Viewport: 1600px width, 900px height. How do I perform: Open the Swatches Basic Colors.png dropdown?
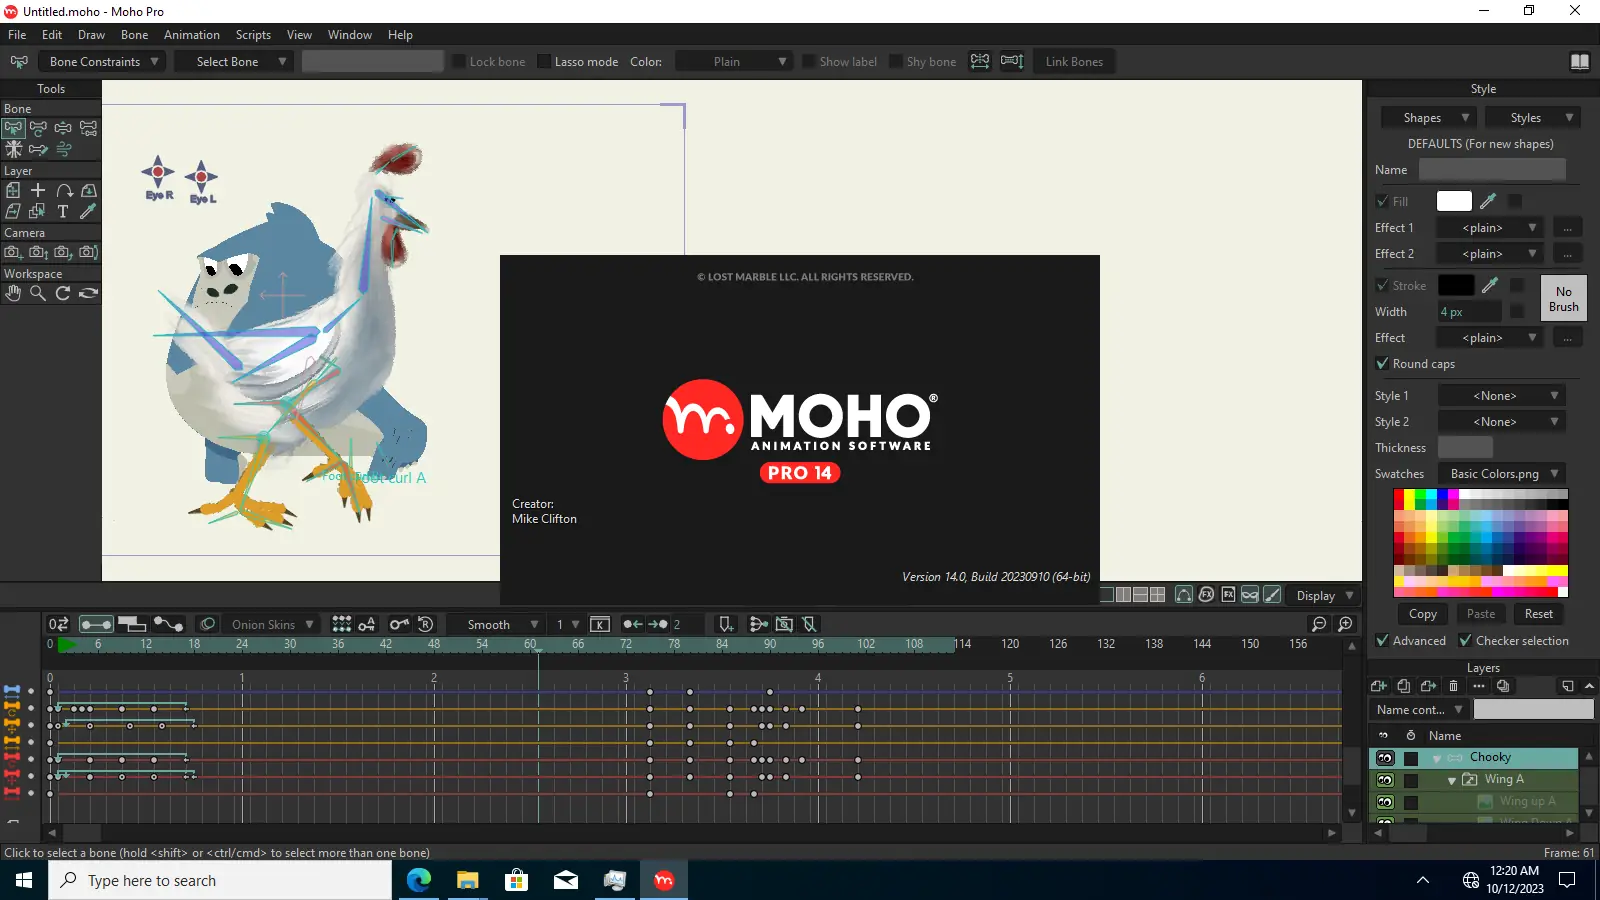pyautogui.click(x=1501, y=474)
